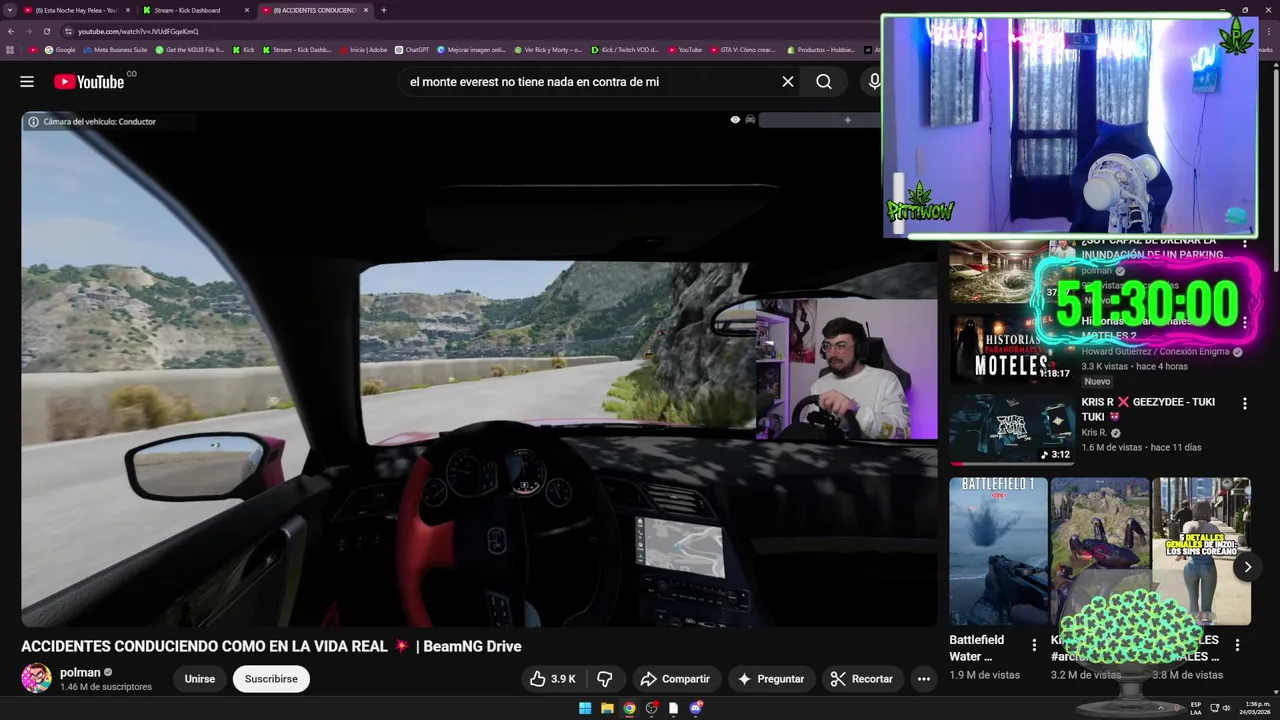
Task: Open Discord from the taskbar
Action: (x=696, y=708)
